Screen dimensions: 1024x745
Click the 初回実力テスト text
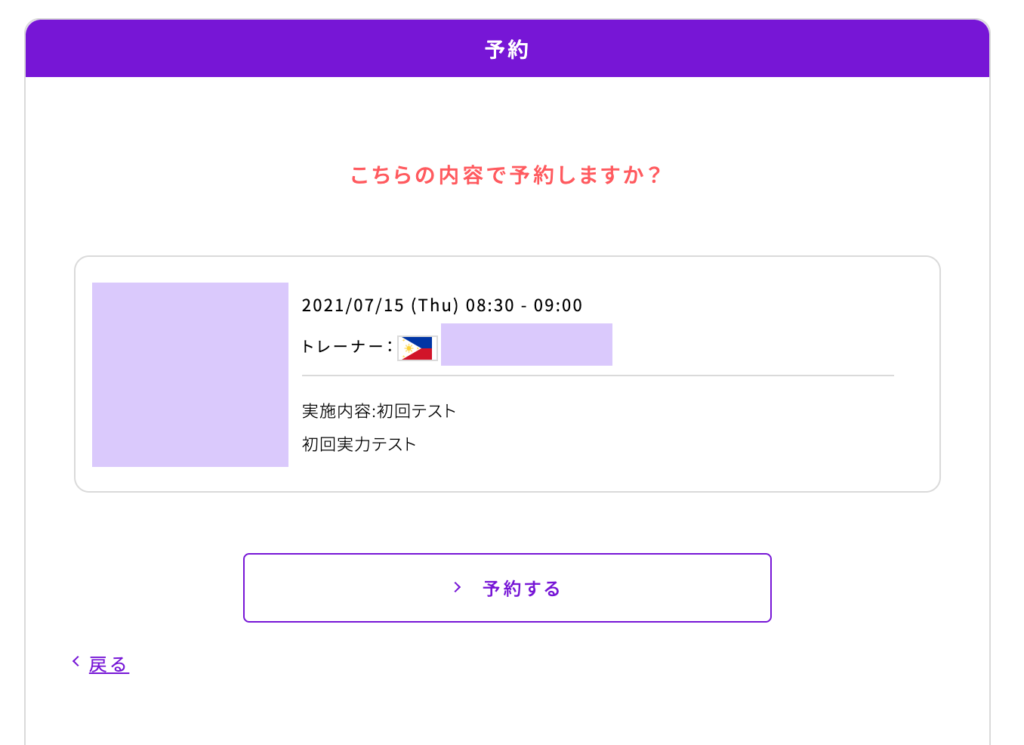[359, 445]
